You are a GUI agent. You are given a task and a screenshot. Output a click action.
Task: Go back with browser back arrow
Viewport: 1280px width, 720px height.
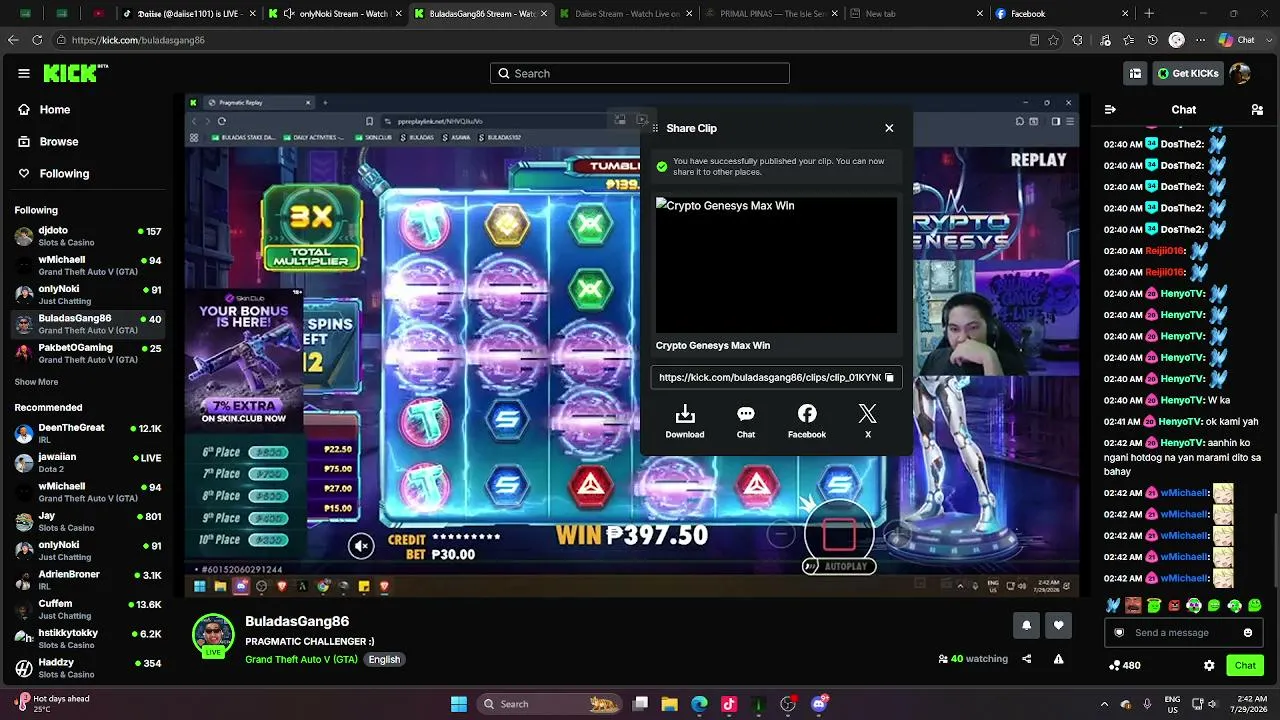tap(13, 40)
